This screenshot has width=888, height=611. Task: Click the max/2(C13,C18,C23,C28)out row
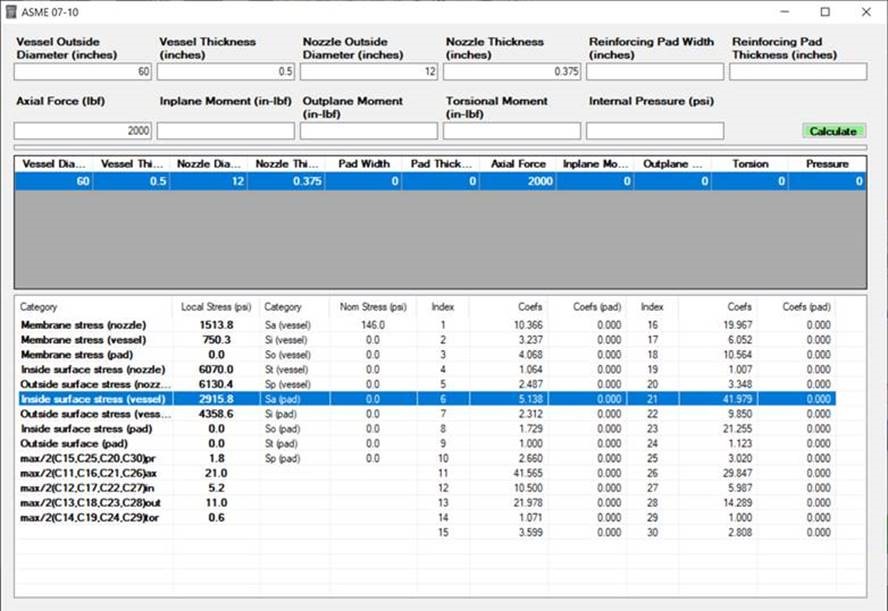(x=428, y=503)
